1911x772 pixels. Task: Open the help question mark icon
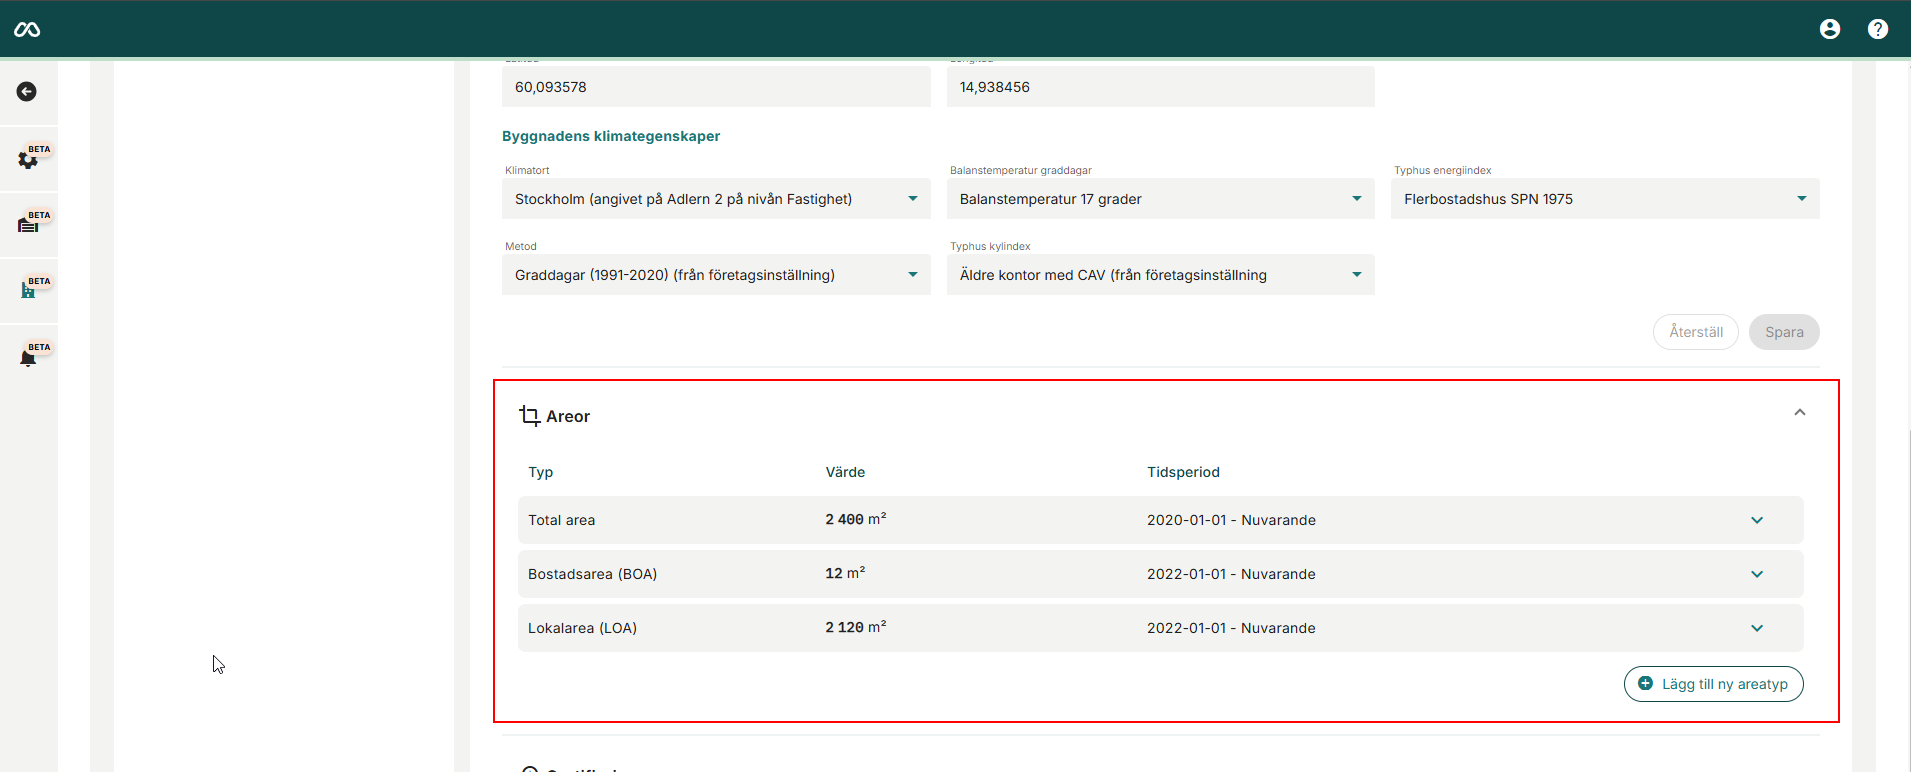pyautogui.click(x=1877, y=29)
